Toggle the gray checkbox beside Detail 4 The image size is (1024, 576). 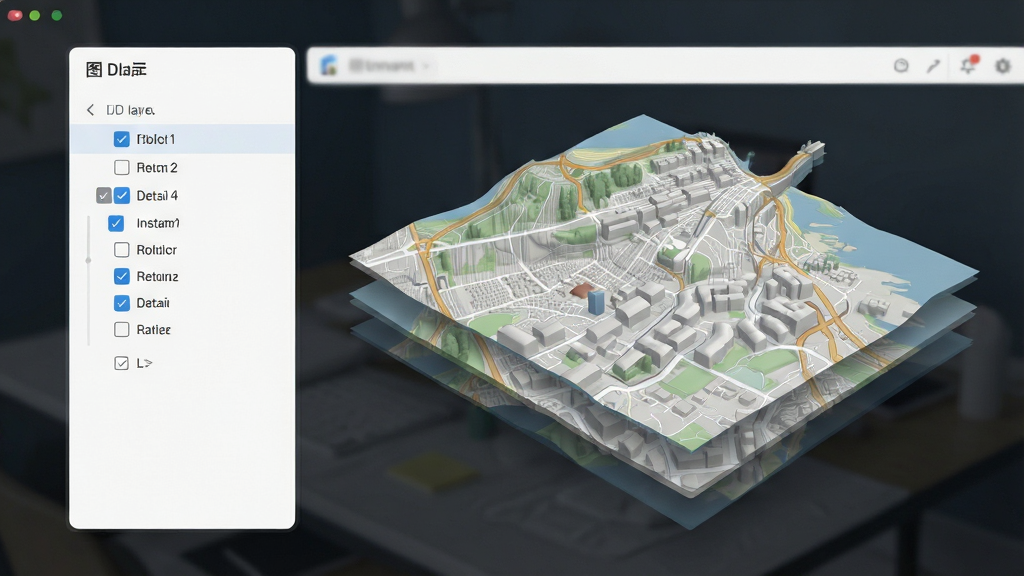(104, 195)
